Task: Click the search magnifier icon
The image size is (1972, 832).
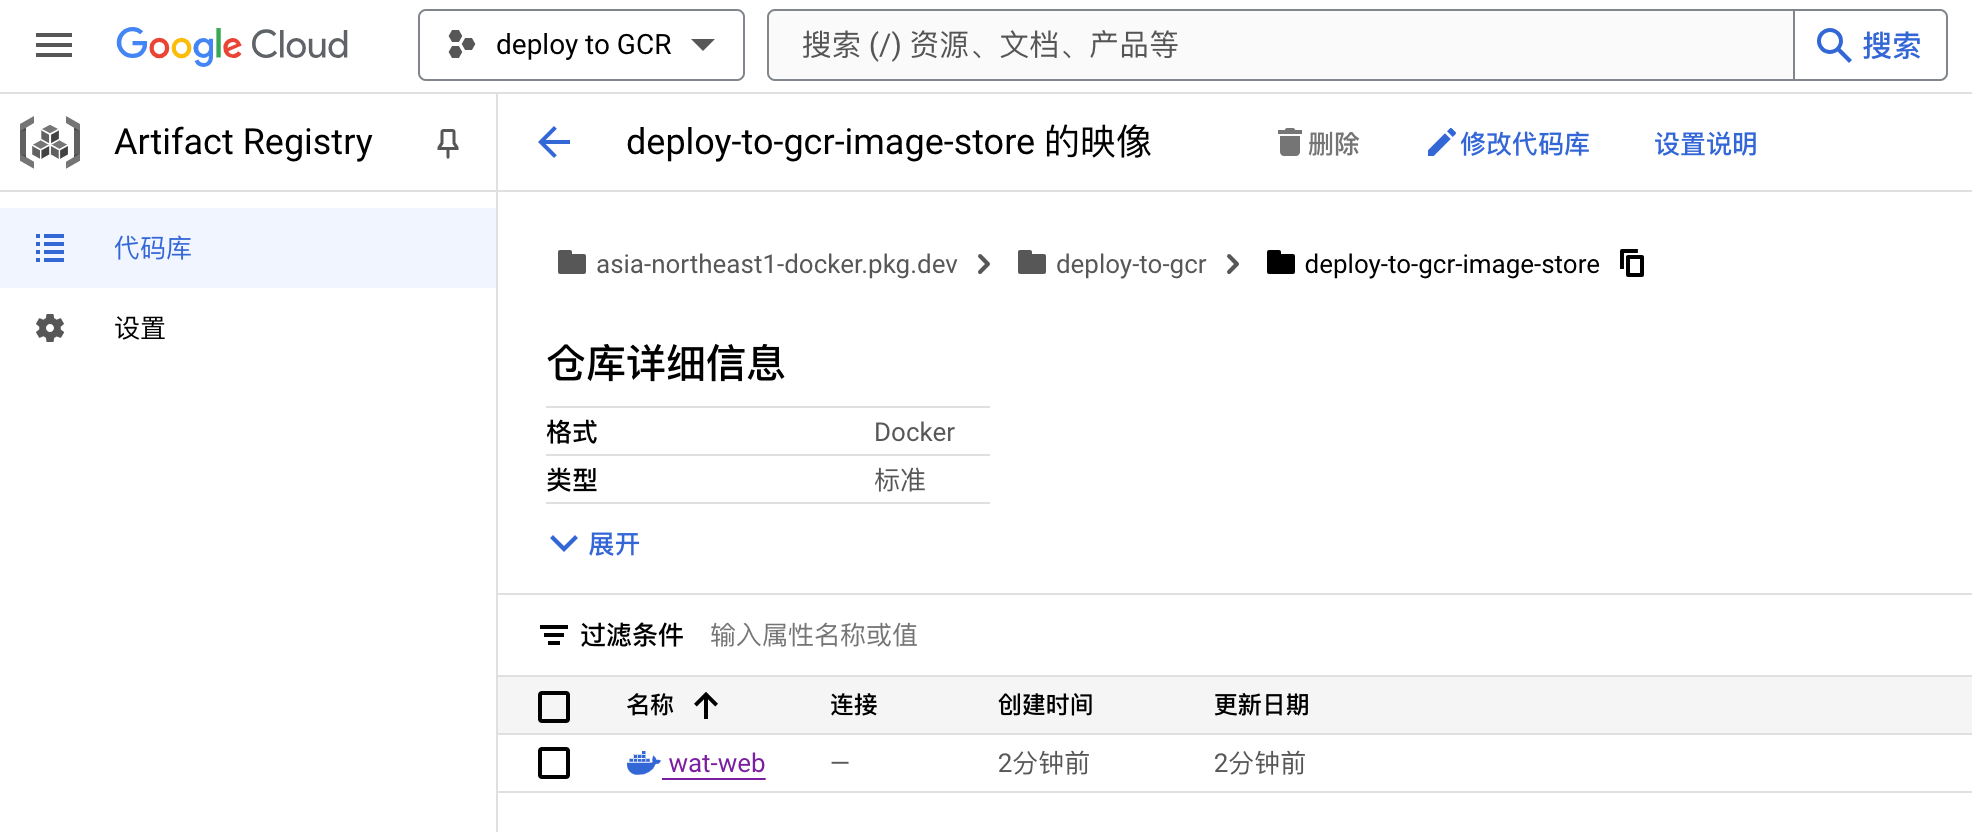Action: tap(1833, 45)
